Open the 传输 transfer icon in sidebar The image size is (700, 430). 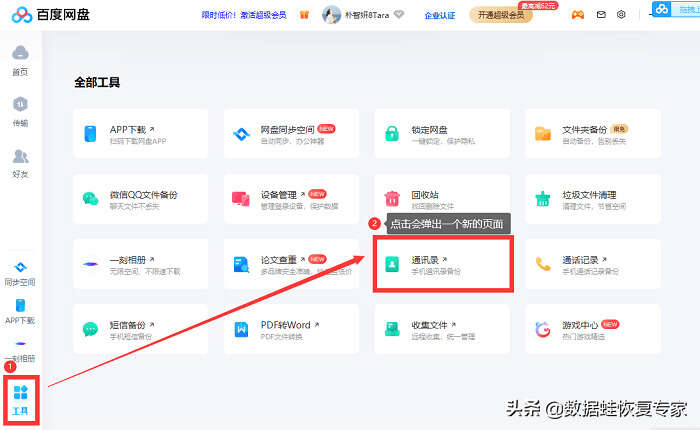click(x=20, y=112)
